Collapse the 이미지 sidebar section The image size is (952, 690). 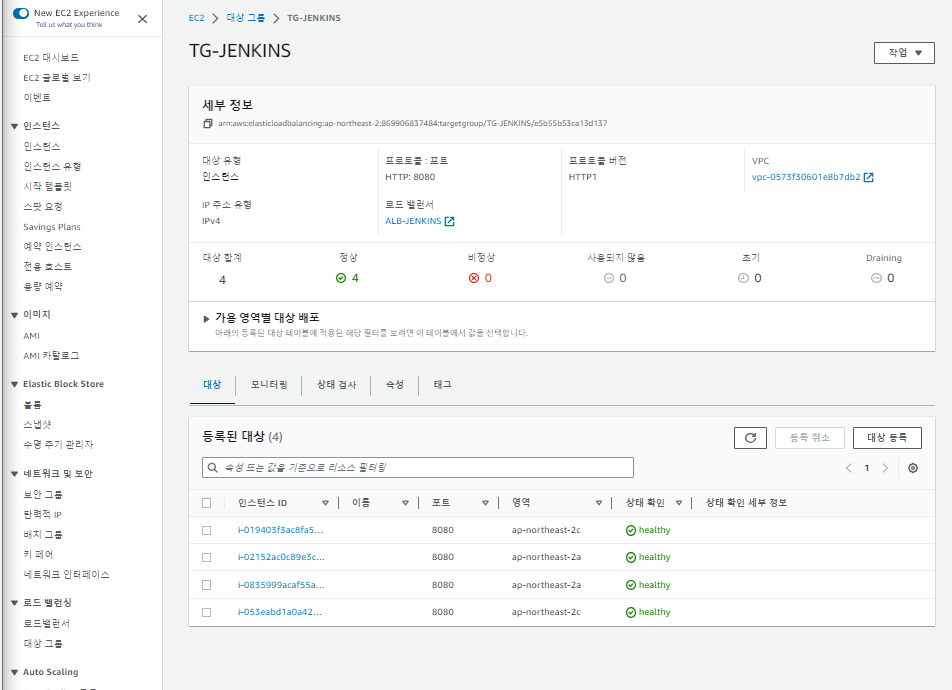pos(15,315)
